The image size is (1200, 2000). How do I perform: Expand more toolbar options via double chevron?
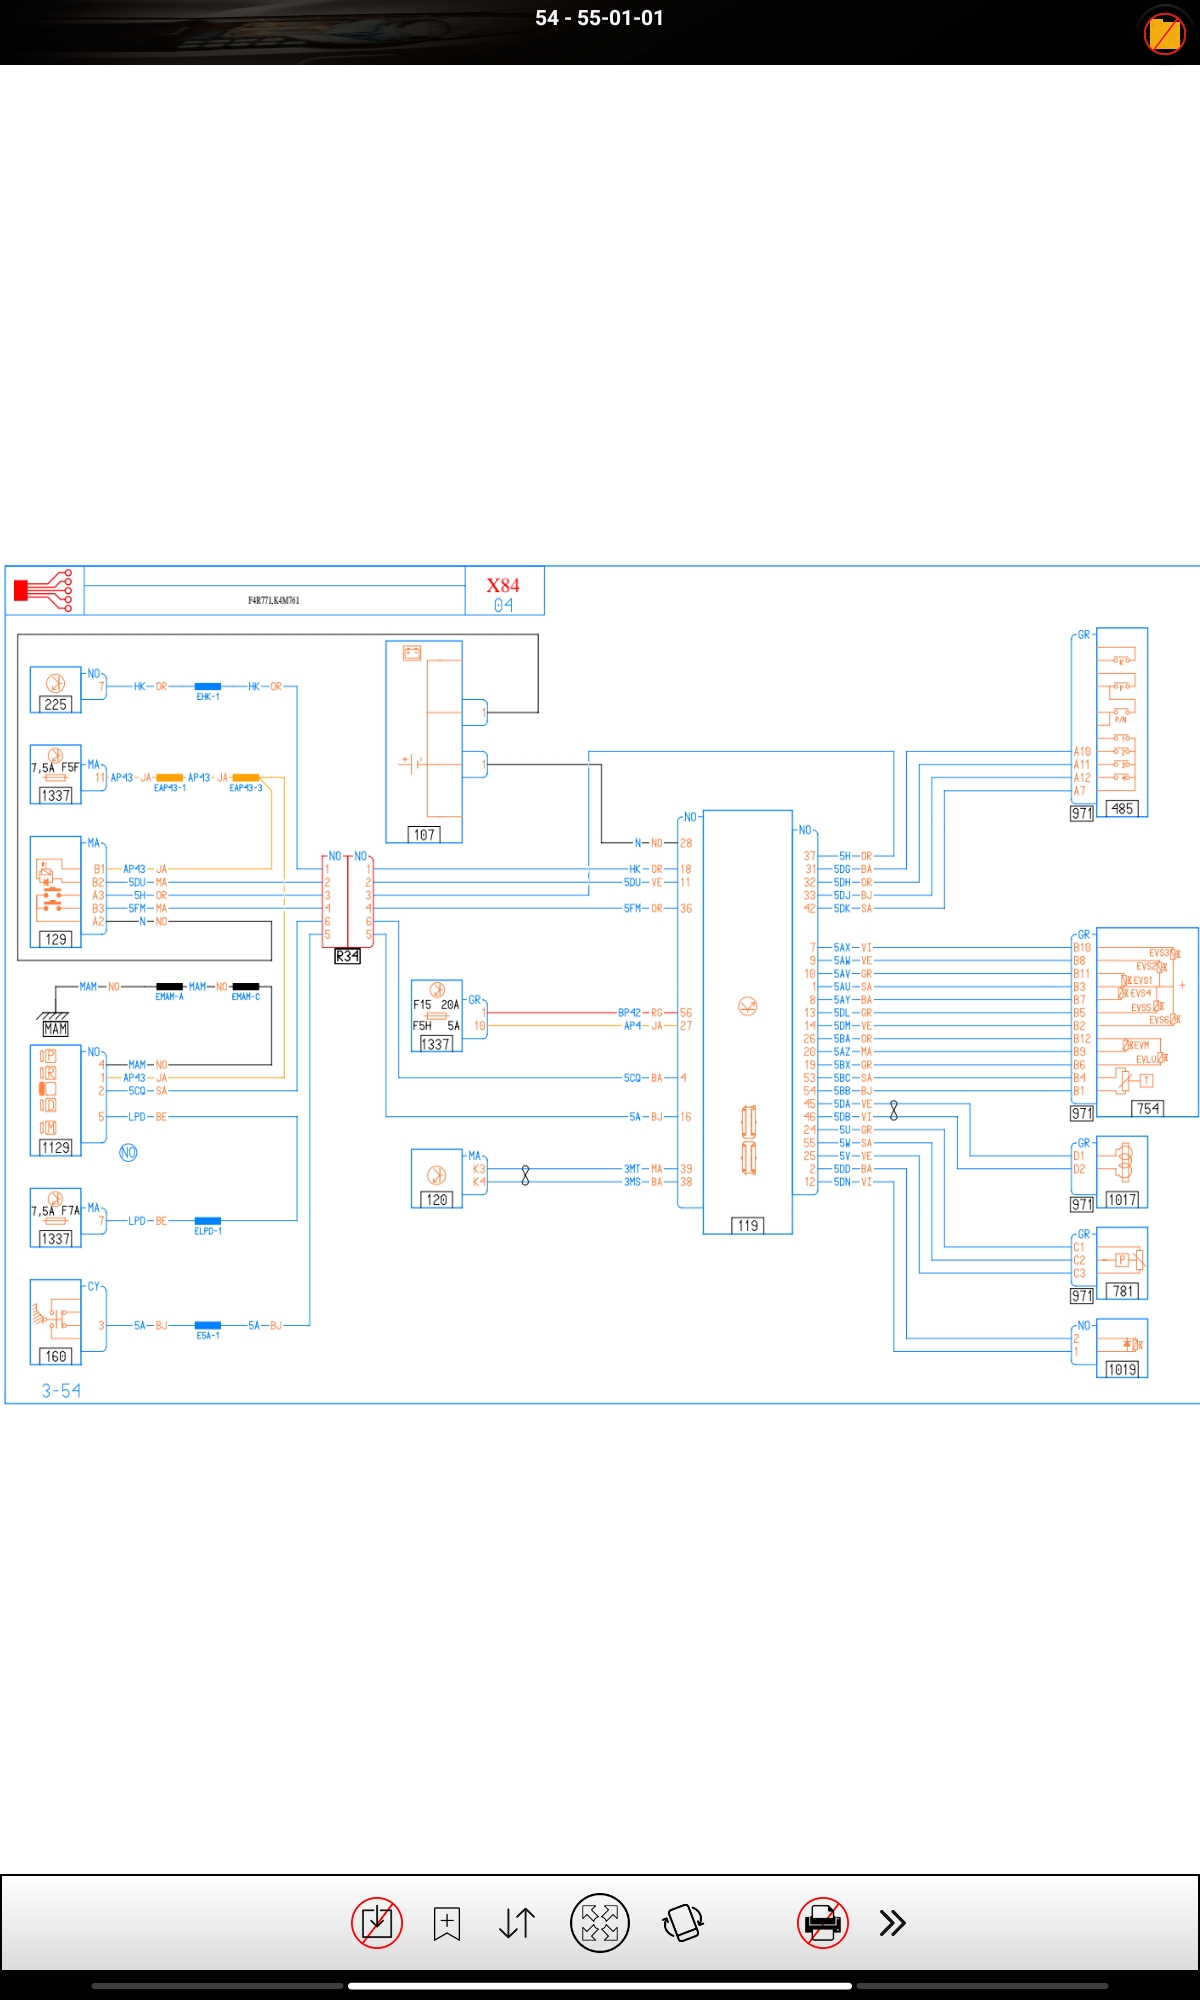pos(892,1922)
